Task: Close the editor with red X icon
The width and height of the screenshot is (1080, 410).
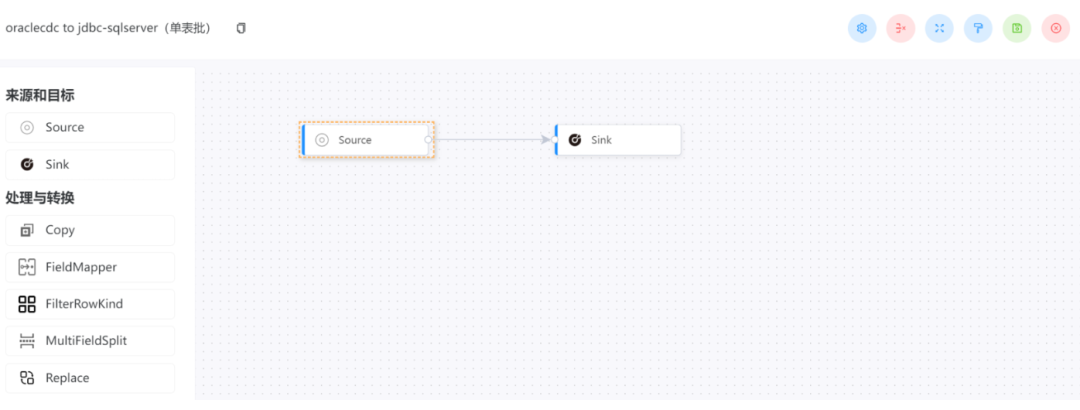Action: 1055,28
